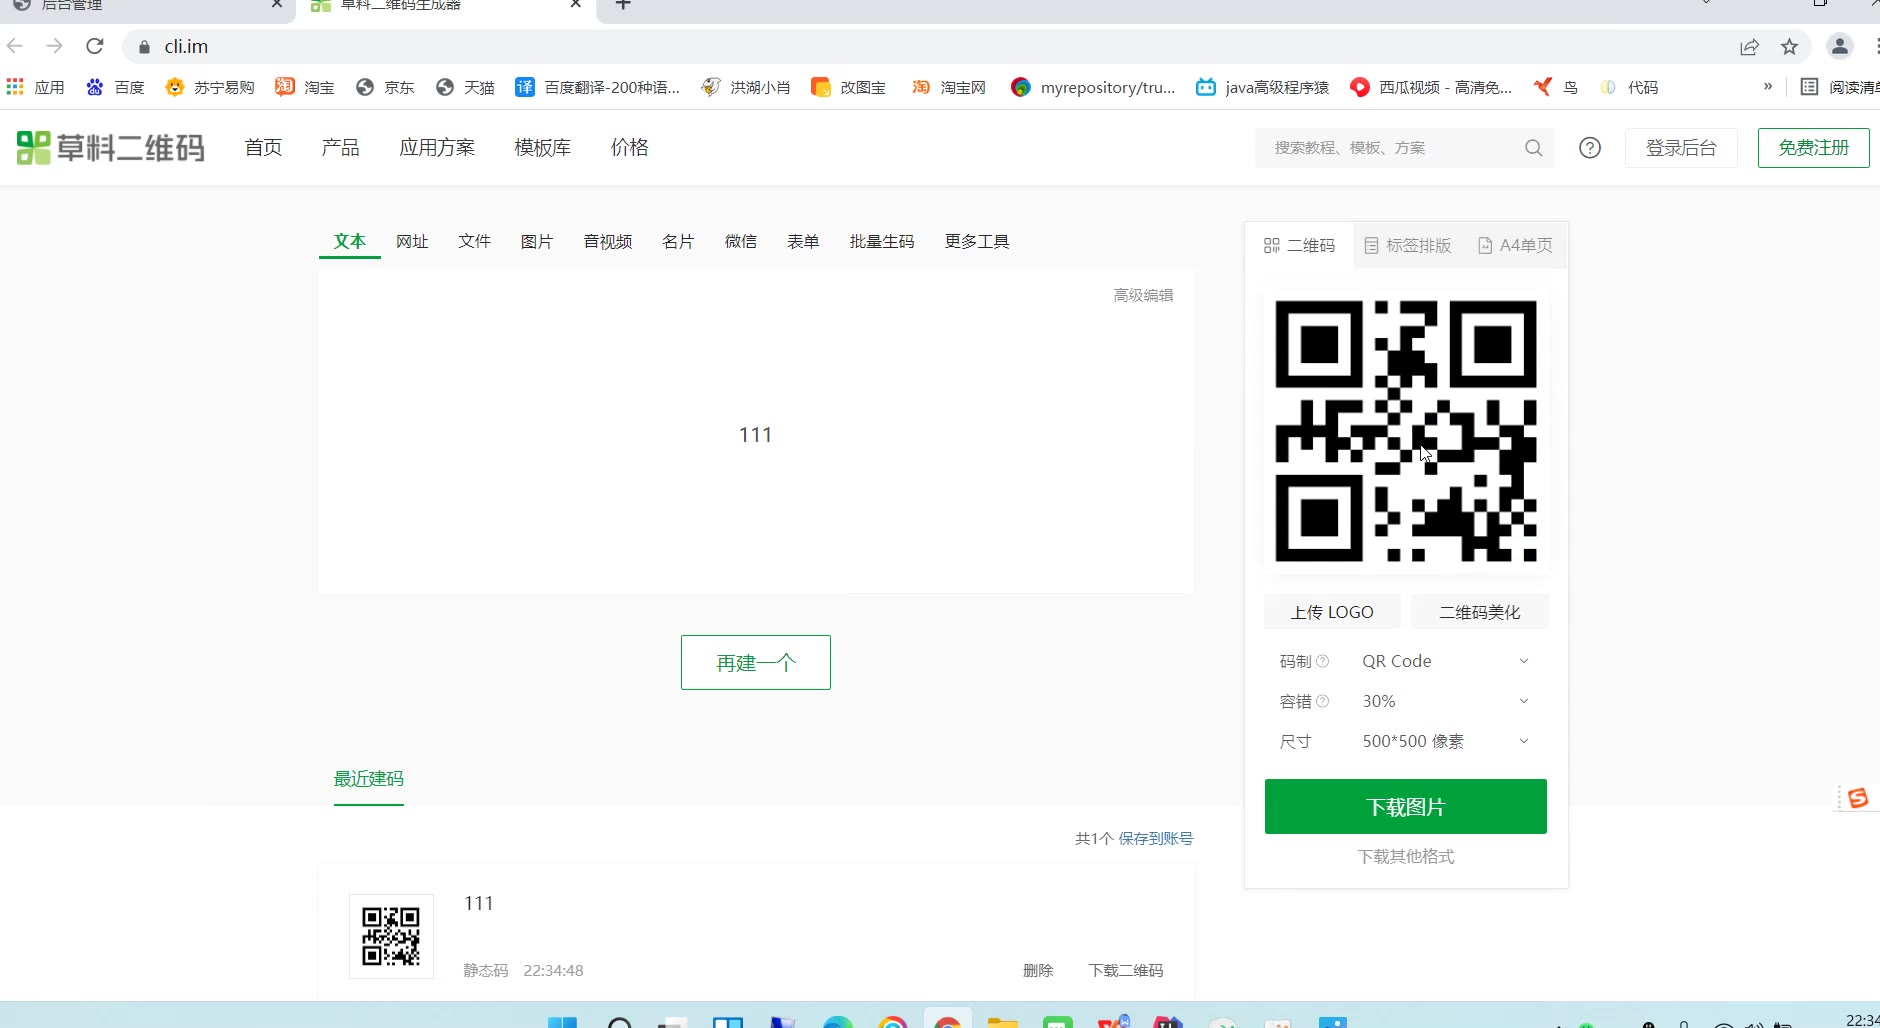Click the 免费注册 button

(x=1814, y=148)
